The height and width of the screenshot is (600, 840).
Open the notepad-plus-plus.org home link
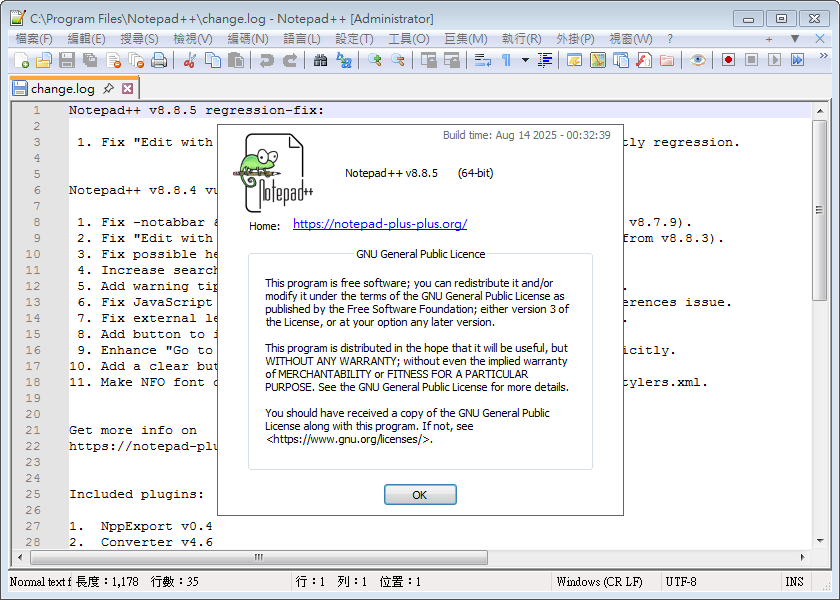click(x=380, y=224)
